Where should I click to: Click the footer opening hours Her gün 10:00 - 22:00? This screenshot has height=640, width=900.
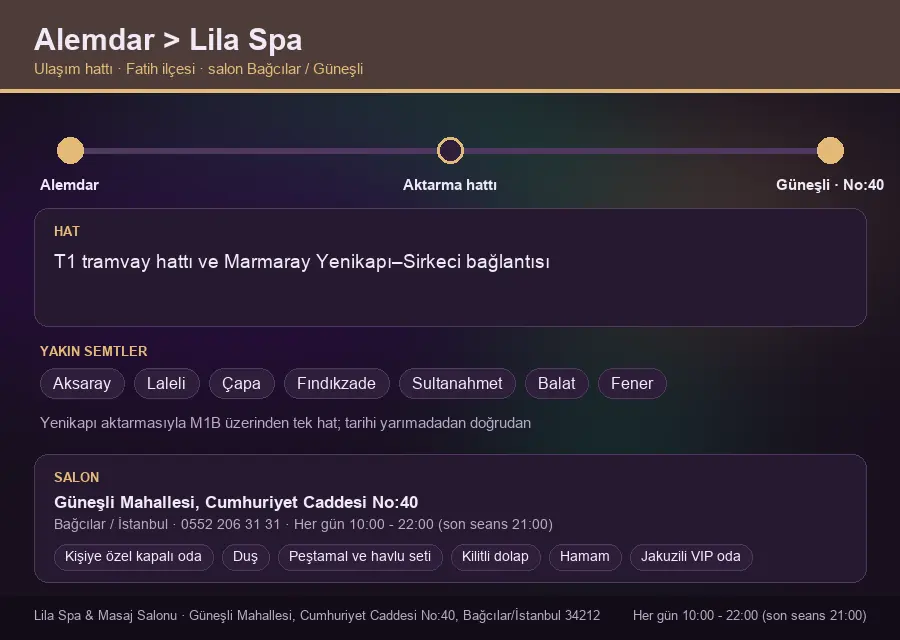click(x=750, y=615)
